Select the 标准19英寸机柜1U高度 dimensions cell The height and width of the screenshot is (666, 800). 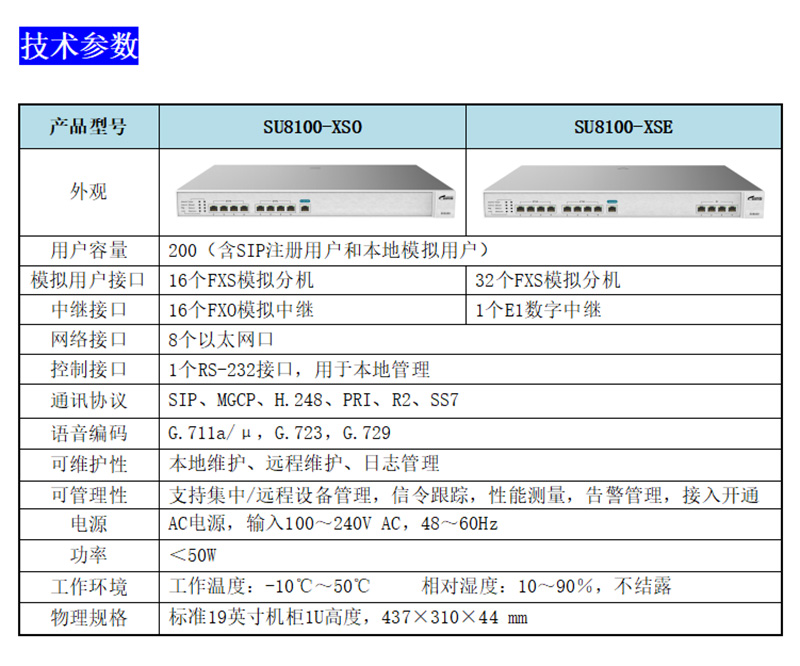click(x=470, y=618)
